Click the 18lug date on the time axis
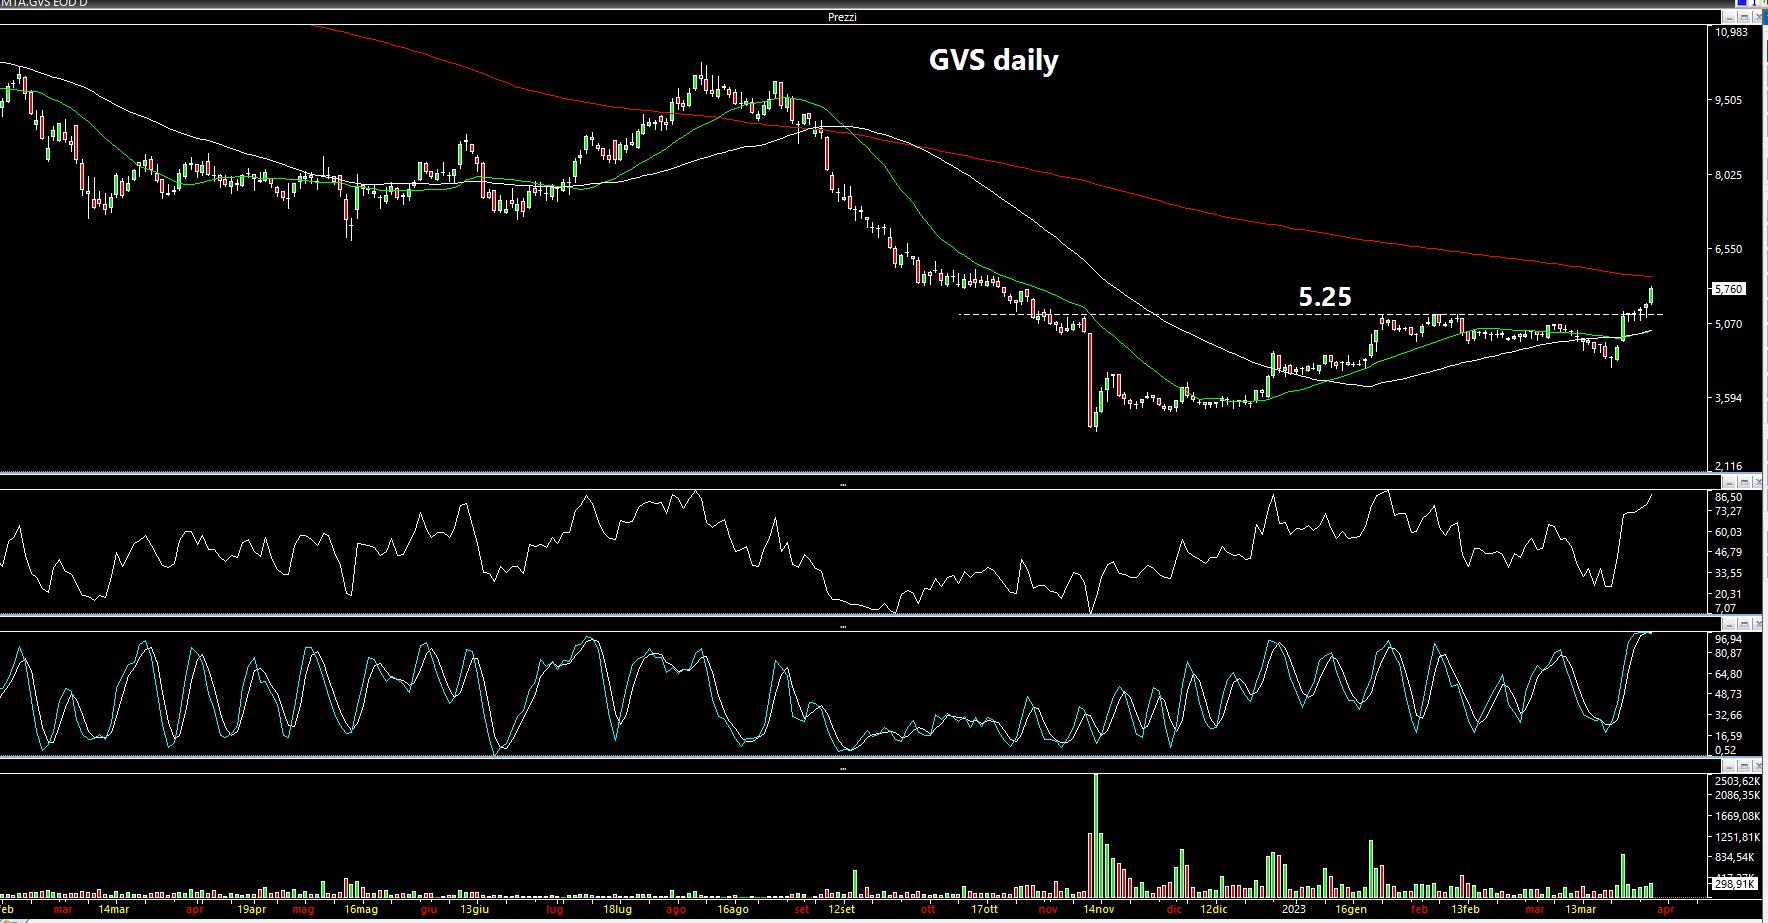Image resolution: width=1768 pixels, height=923 pixels. 617,909
